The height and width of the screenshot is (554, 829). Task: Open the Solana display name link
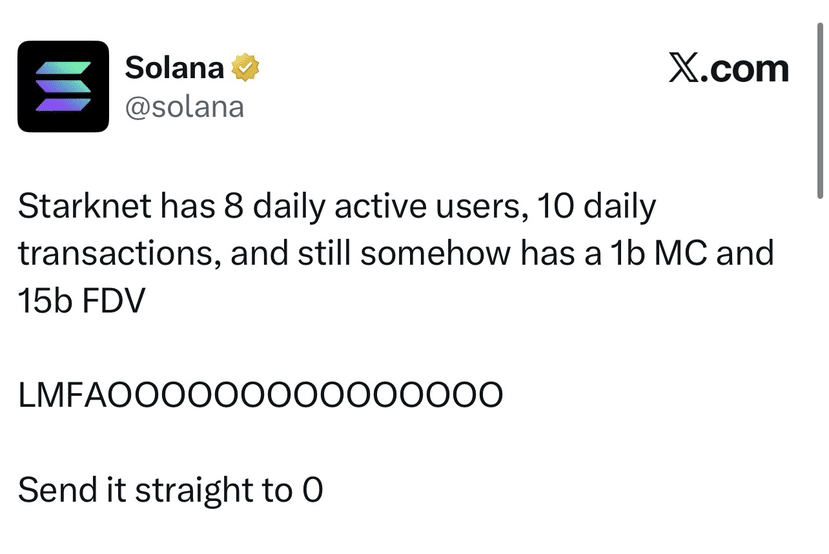tap(172, 68)
